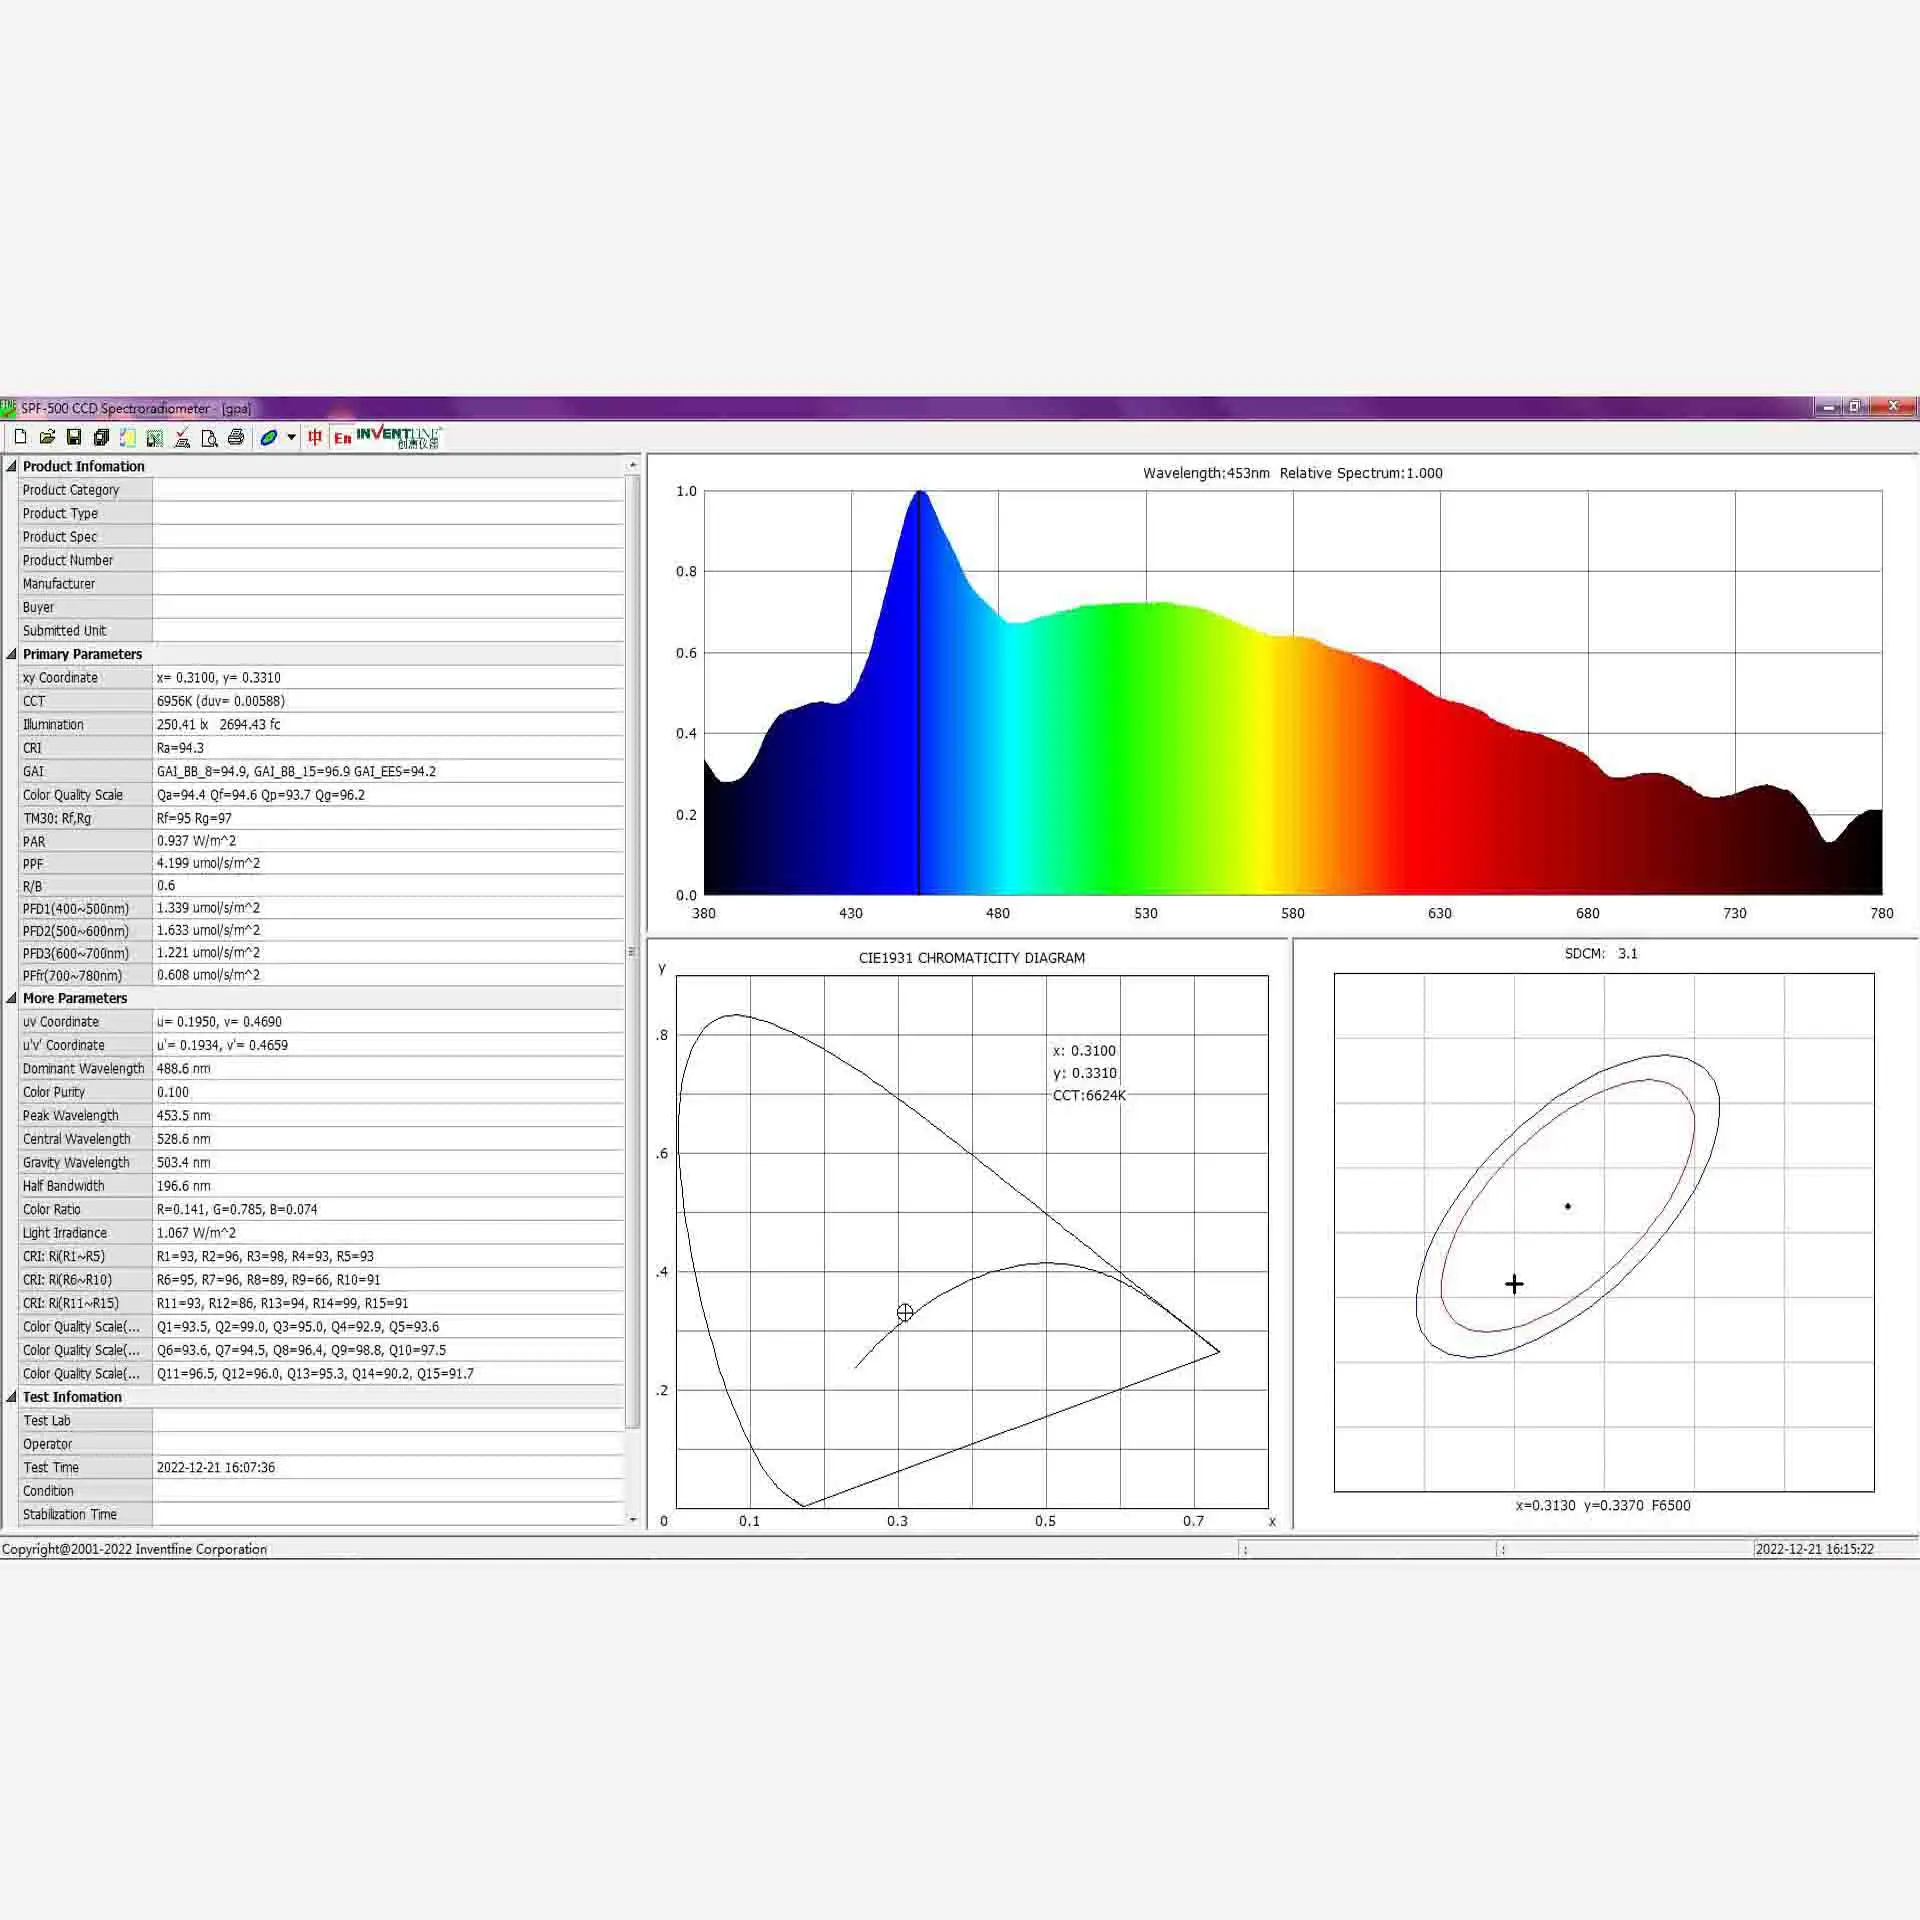
Task: Click the Manufacturer value field
Action: click(388, 584)
